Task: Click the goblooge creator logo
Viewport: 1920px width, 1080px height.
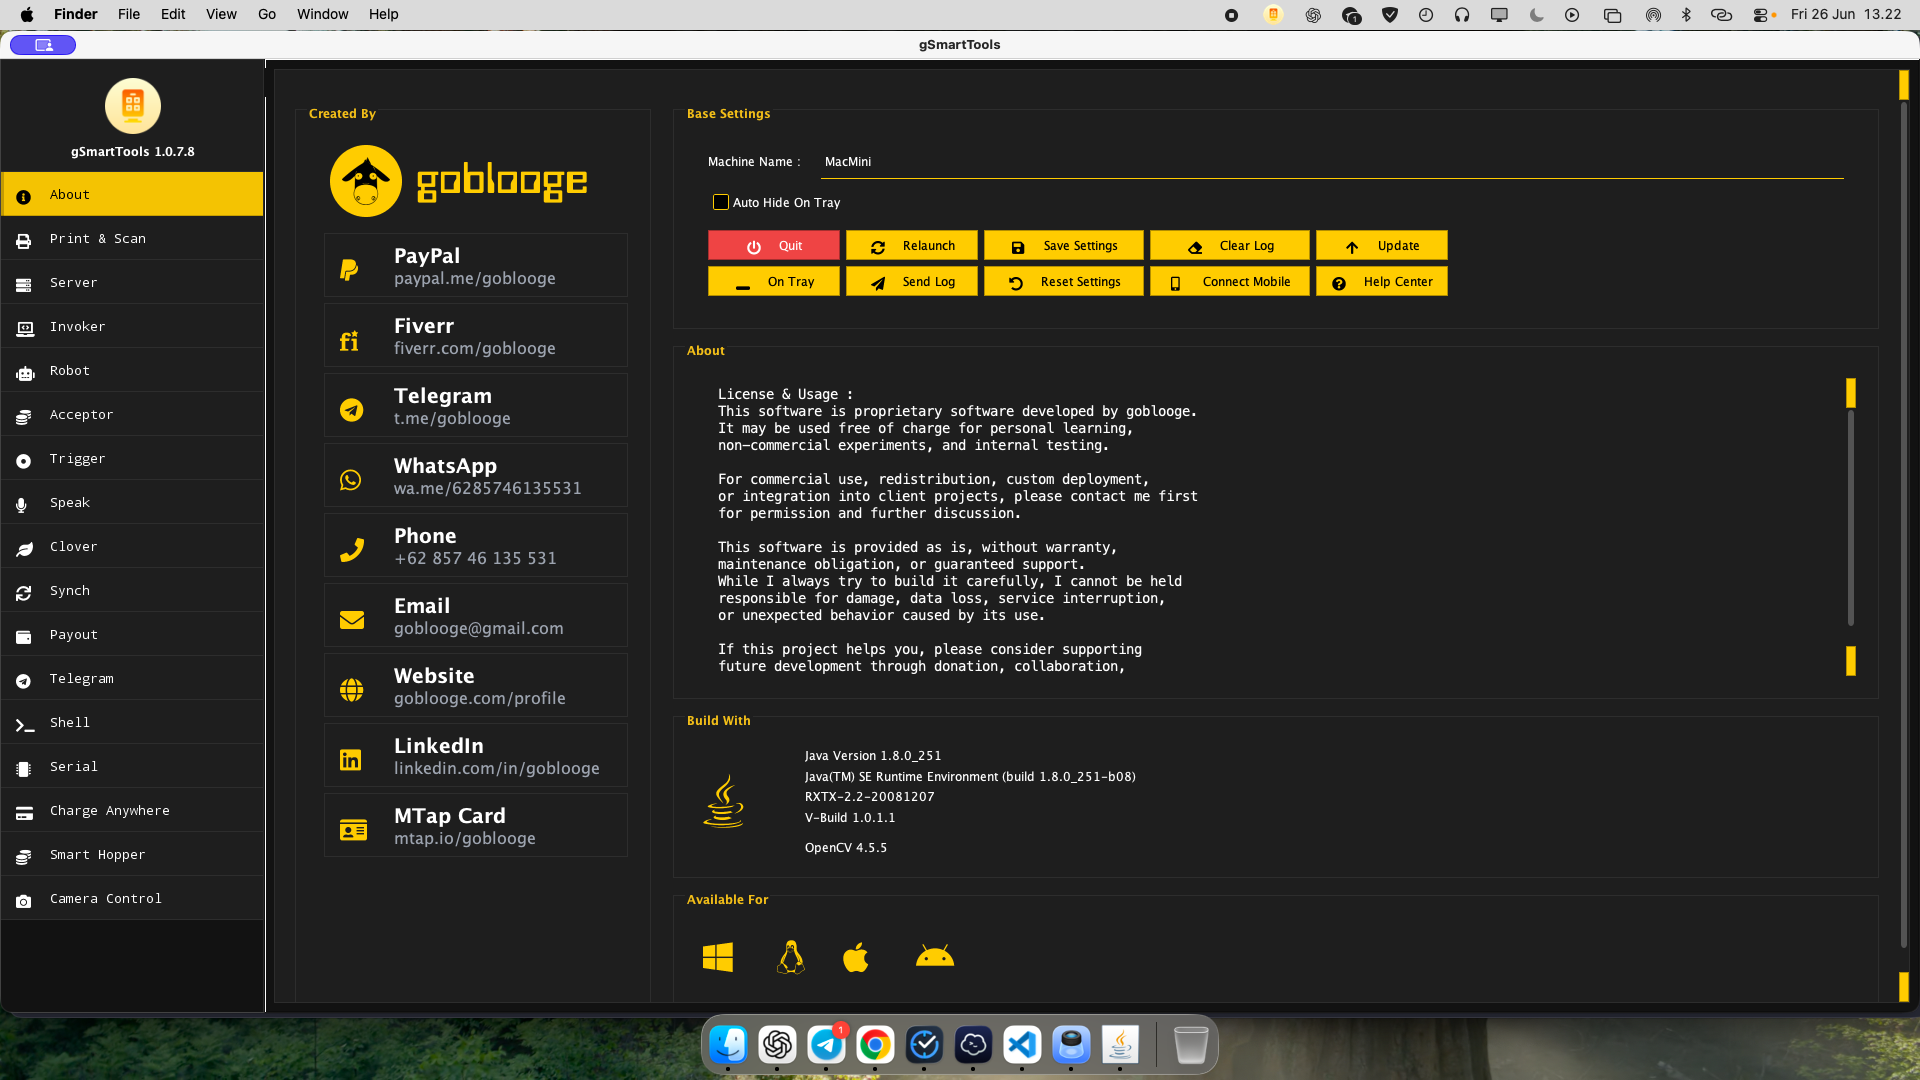Action: [459, 181]
